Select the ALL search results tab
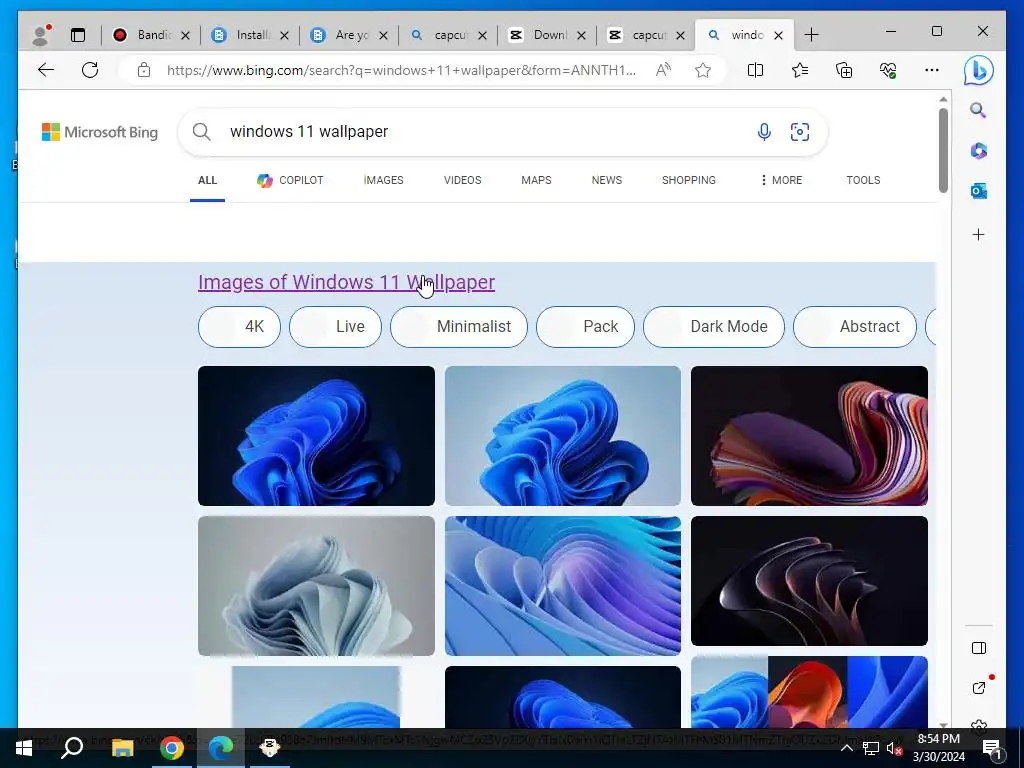The image size is (1024, 768). tap(207, 180)
